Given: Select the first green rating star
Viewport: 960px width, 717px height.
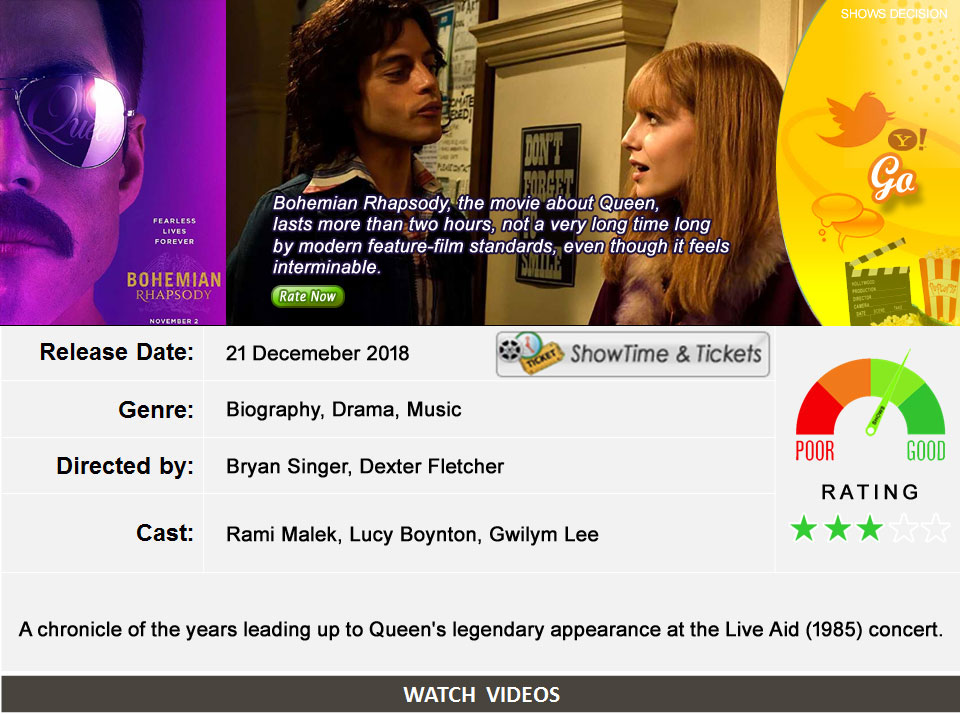Looking at the screenshot, I should coord(804,528).
